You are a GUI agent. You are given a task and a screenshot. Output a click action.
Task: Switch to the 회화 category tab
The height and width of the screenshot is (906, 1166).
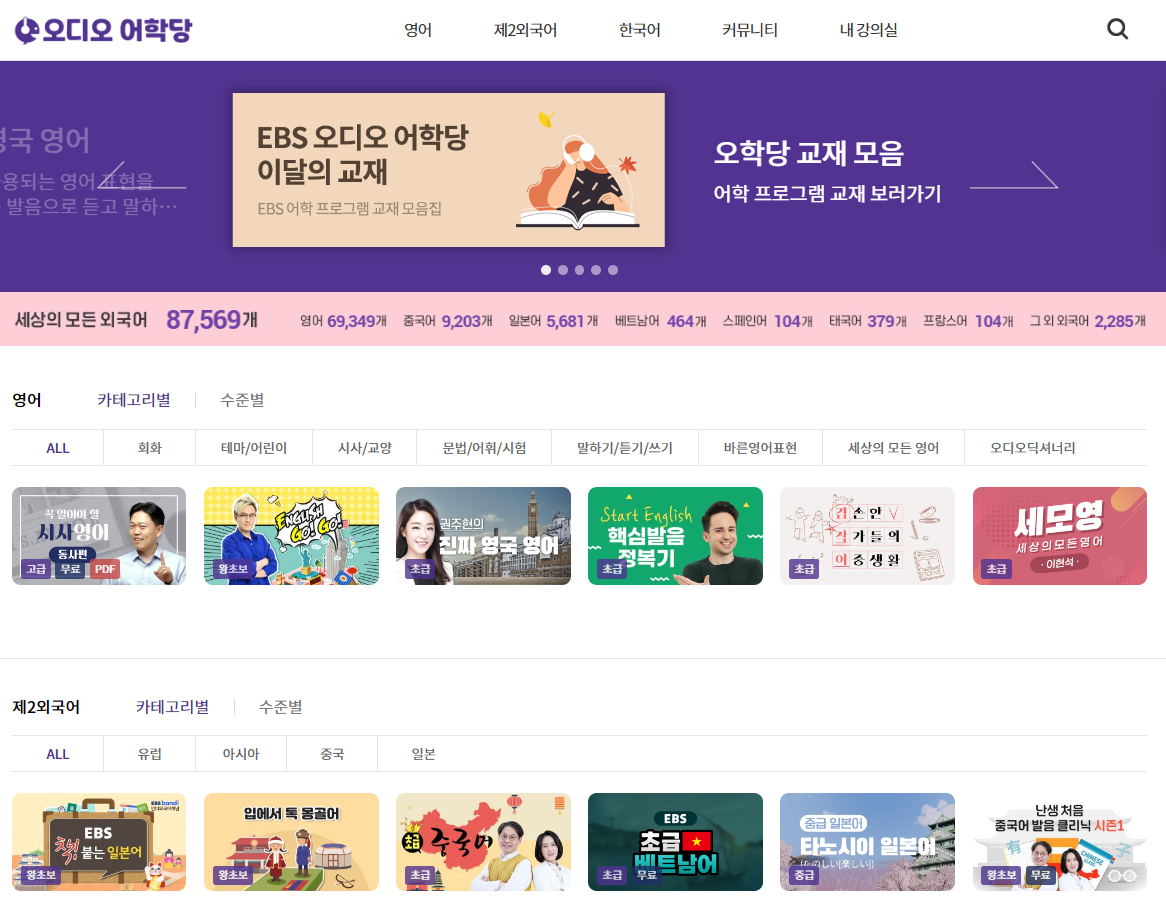tap(149, 447)
